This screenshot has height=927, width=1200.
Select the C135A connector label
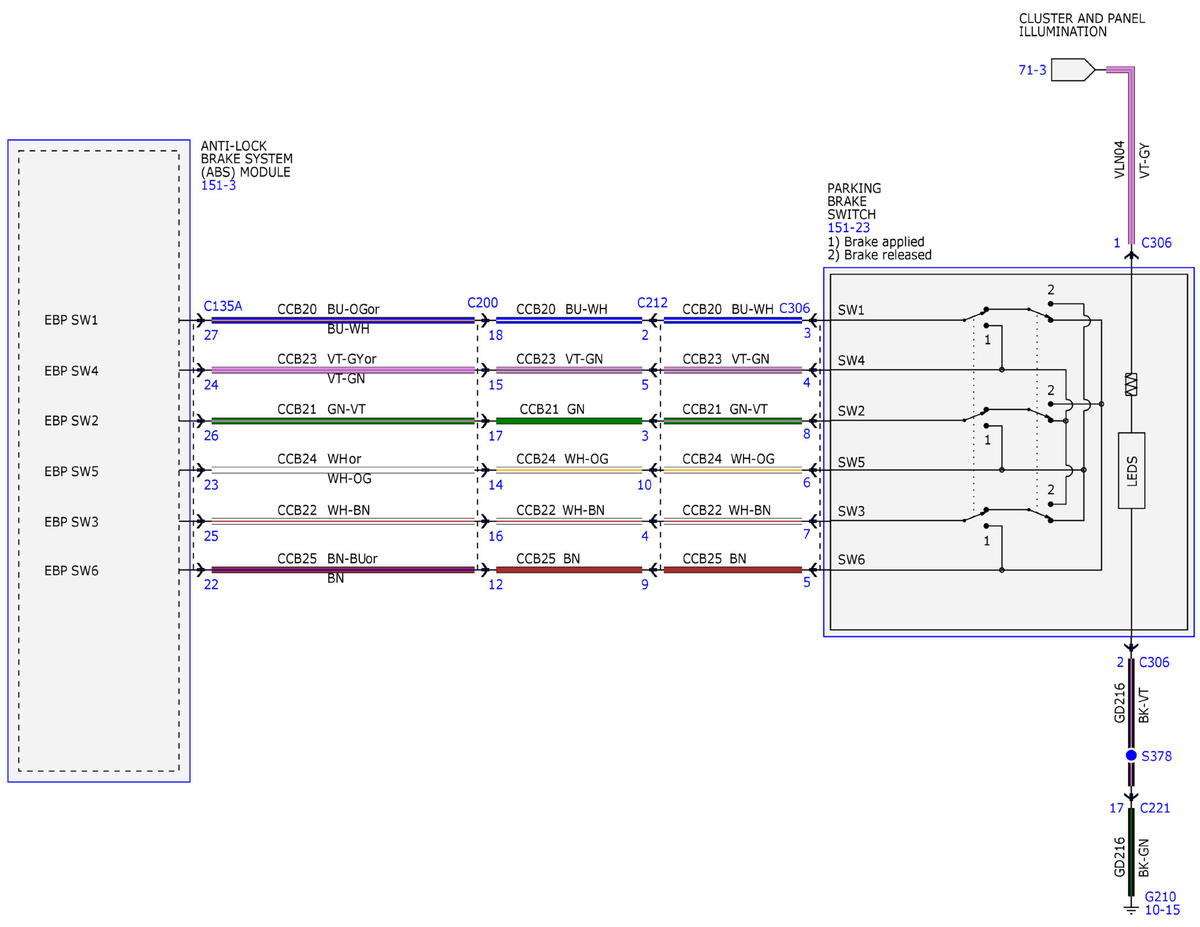tap(222, 306)
